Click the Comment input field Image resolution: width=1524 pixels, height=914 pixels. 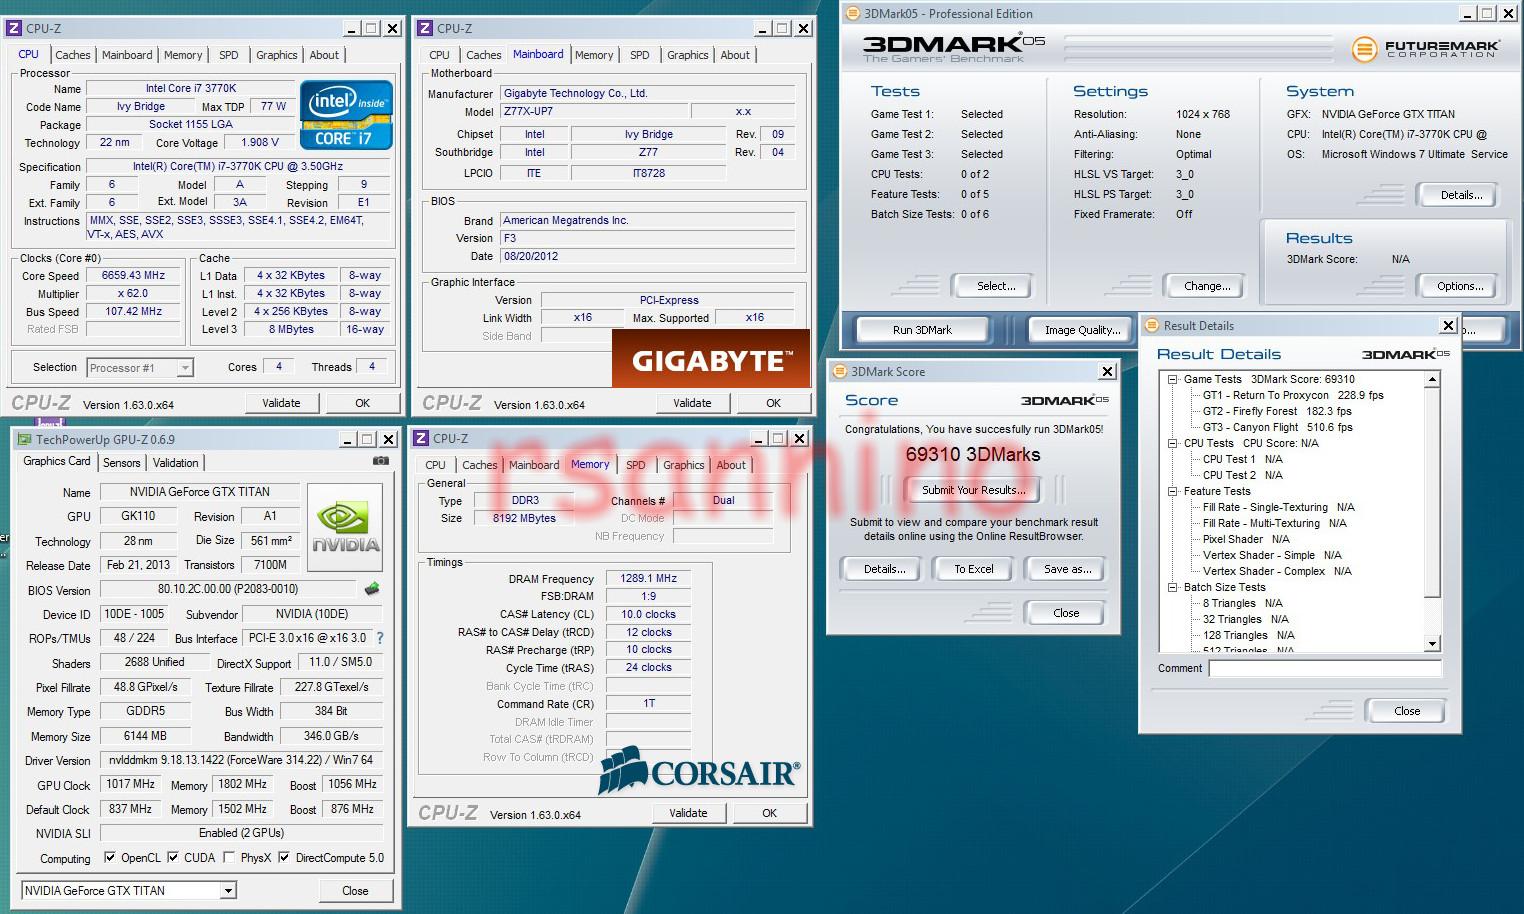pos(1325,668)
